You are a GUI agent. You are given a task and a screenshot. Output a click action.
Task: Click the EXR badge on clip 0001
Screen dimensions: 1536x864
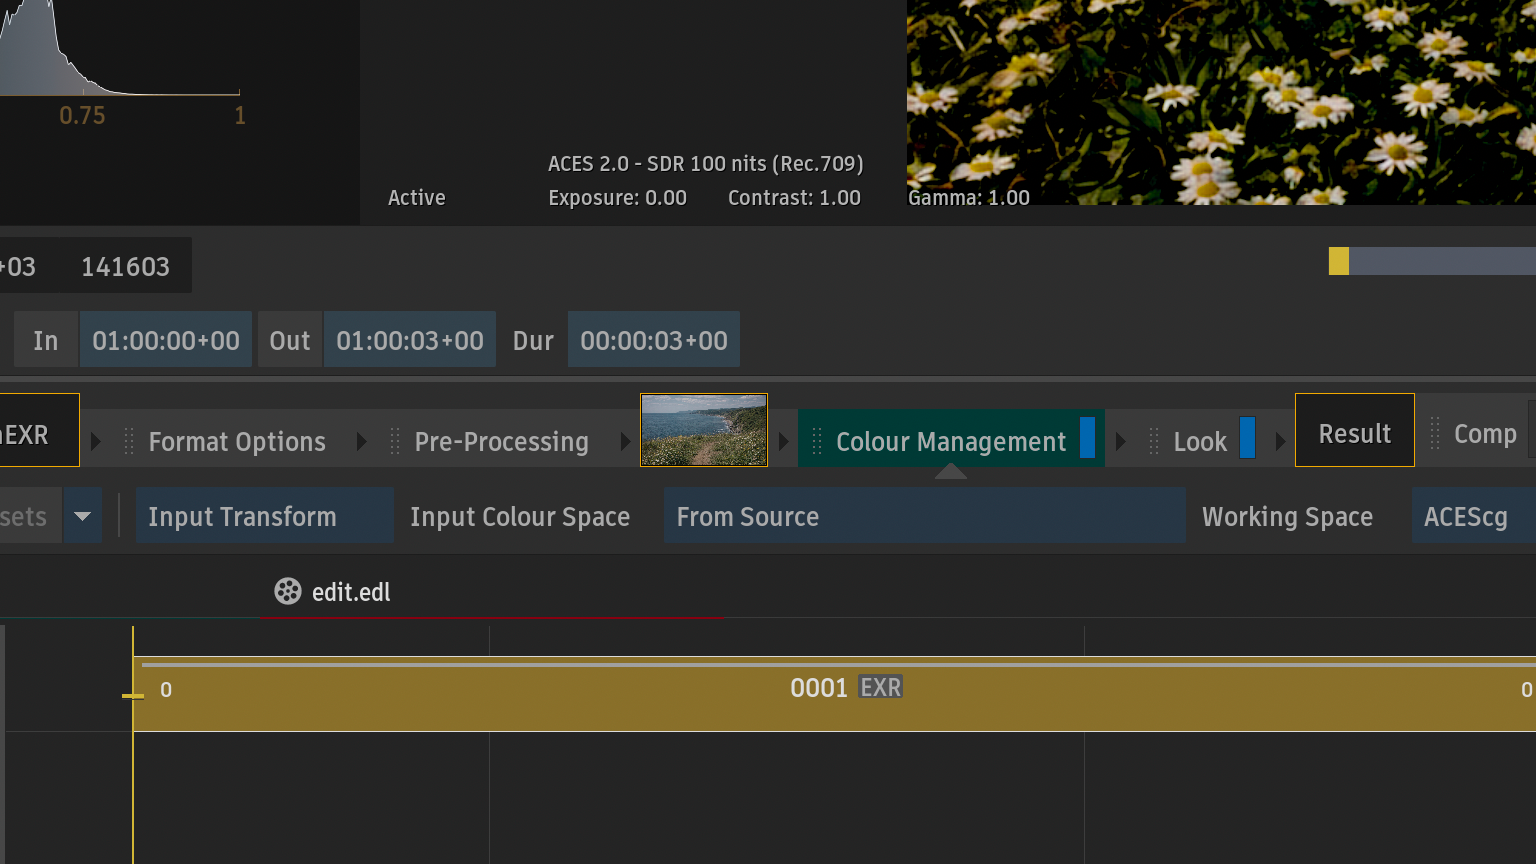coord(880,688)
